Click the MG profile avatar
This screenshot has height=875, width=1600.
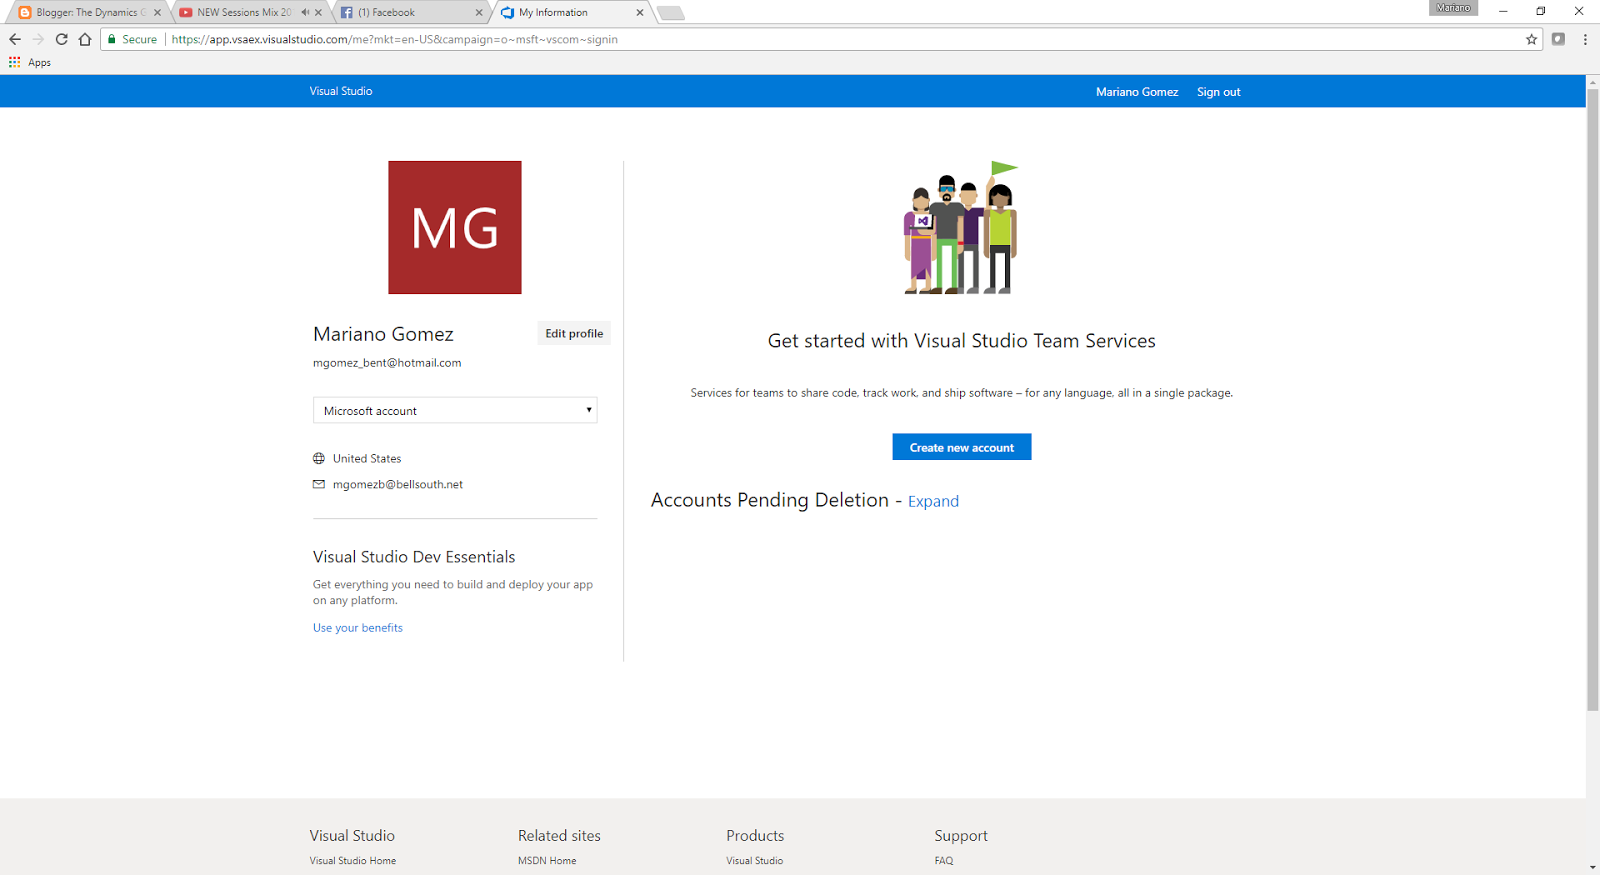click(455, 227)
